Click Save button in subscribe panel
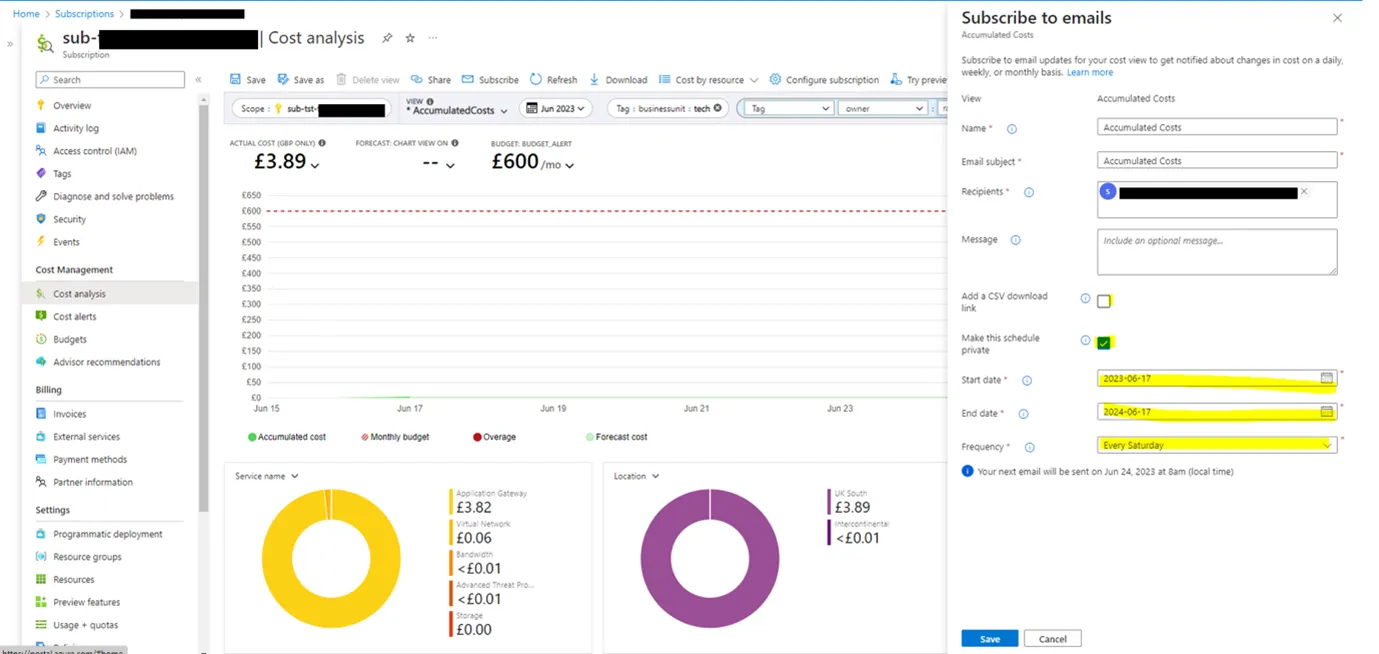 [x=989, y=639]
